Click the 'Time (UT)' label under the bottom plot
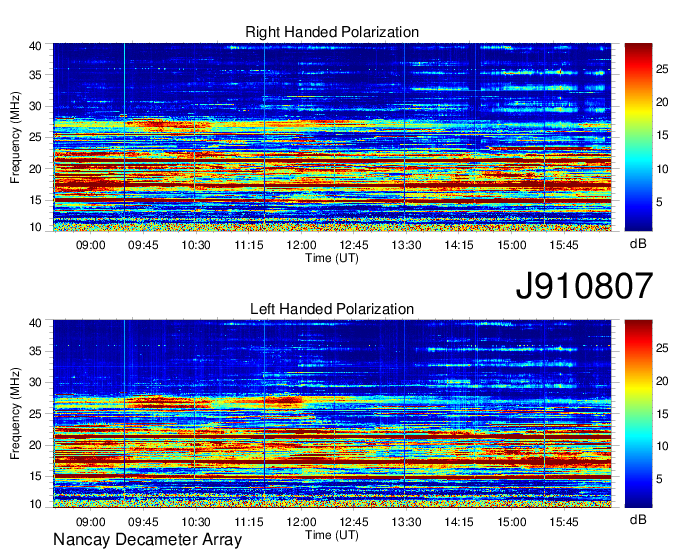680x552 pixels. [x=332, y=535]
